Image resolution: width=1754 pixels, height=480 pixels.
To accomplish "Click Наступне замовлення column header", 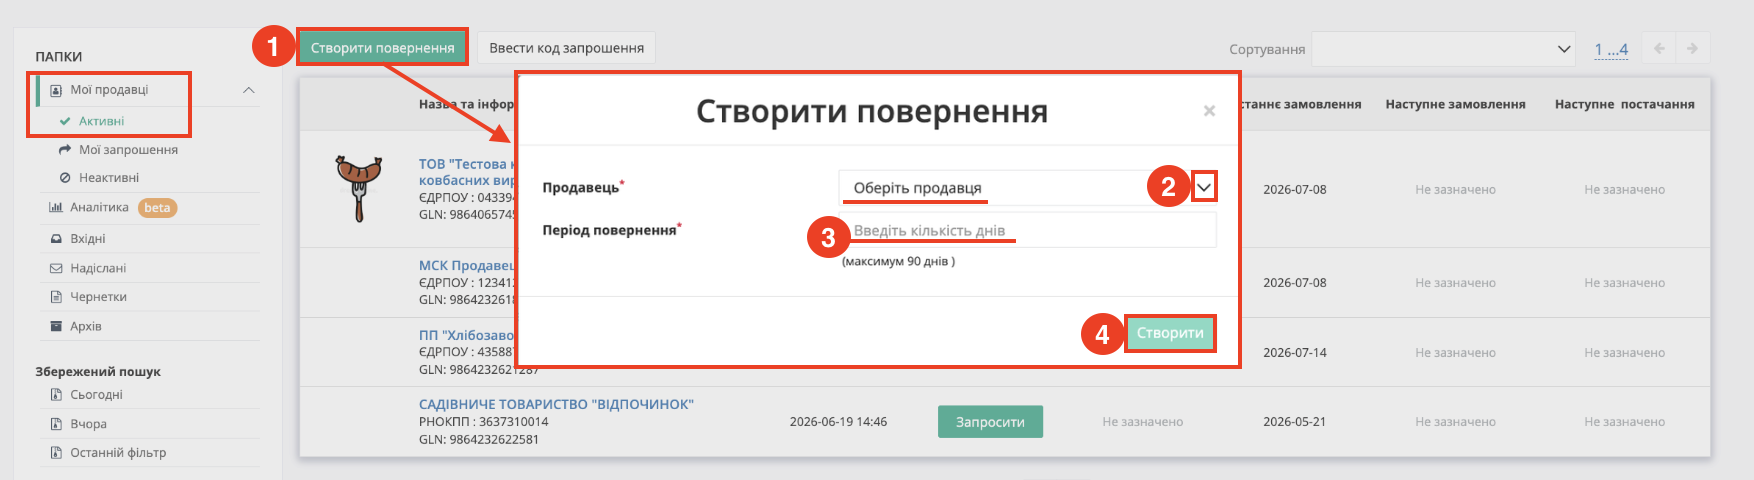I will (x=1455, y=104).
